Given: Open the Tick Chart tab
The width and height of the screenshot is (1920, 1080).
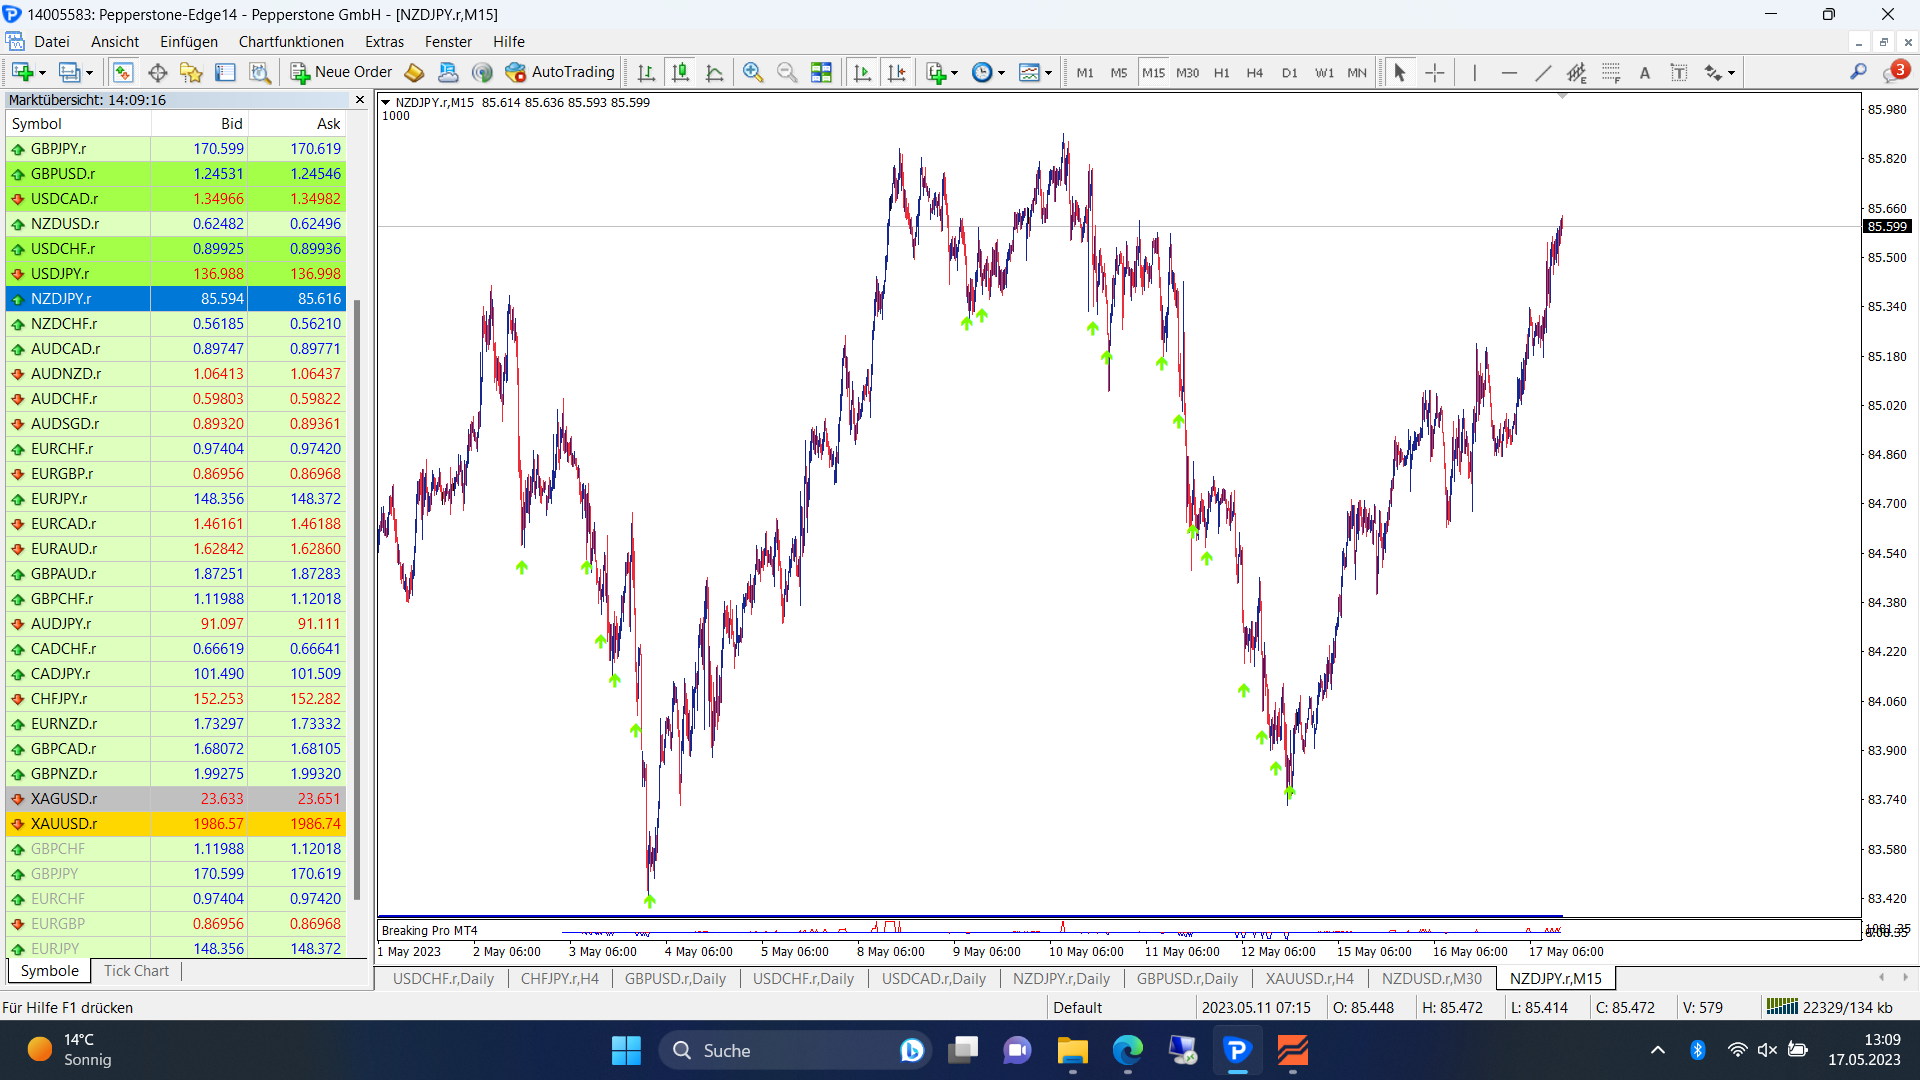Looking at the screenshot, I should point(136,970).
